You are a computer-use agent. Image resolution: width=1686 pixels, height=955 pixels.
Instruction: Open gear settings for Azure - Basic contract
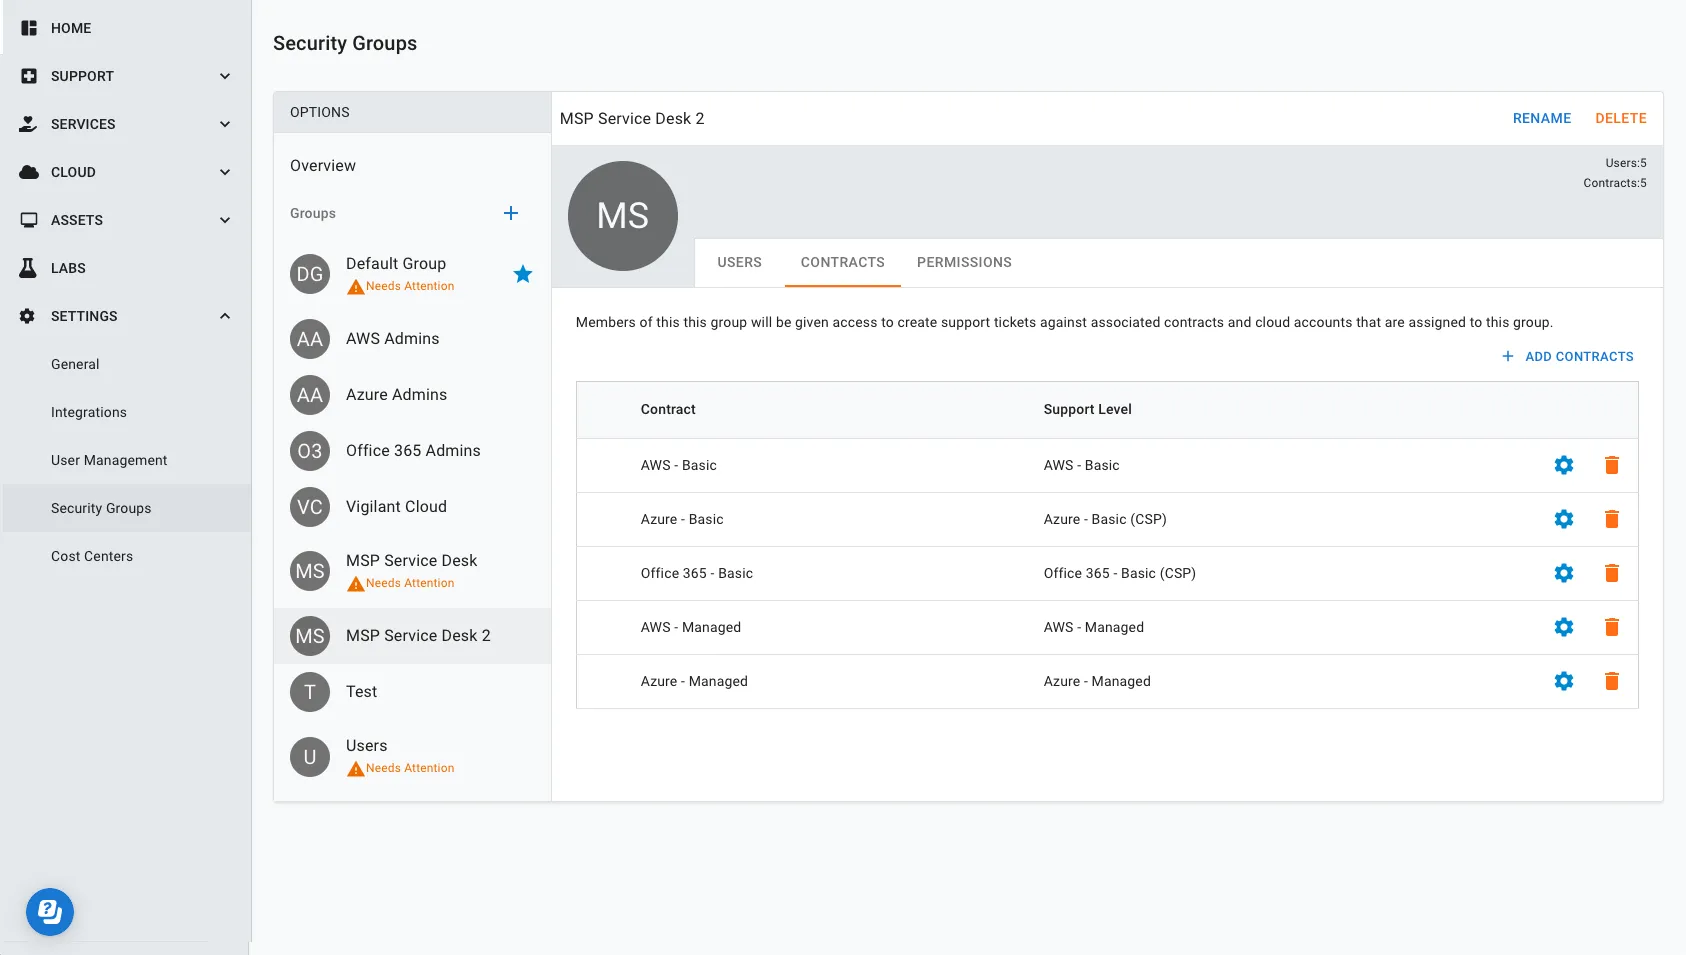point(1564,519)
